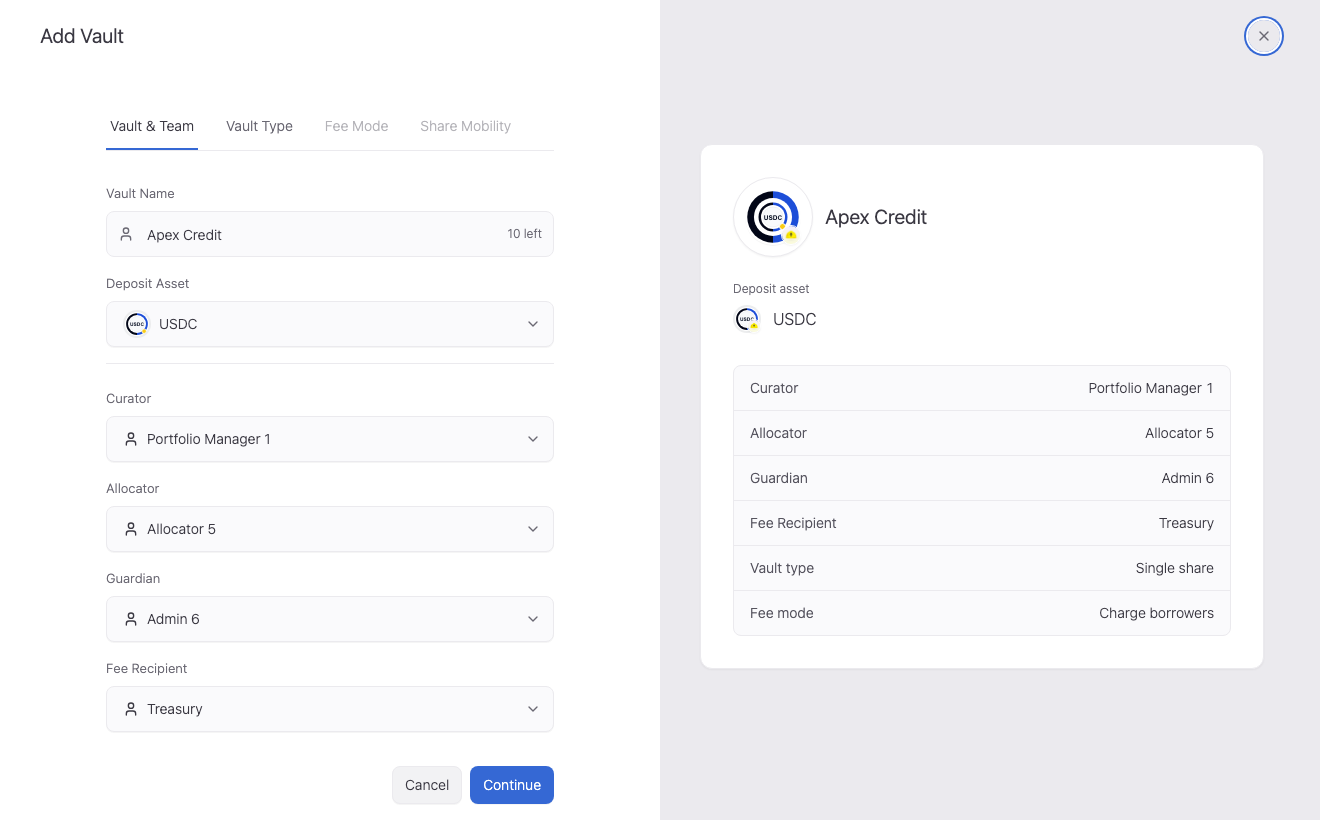Click the Apex Credit title in preview card

[x=876, y=217]
